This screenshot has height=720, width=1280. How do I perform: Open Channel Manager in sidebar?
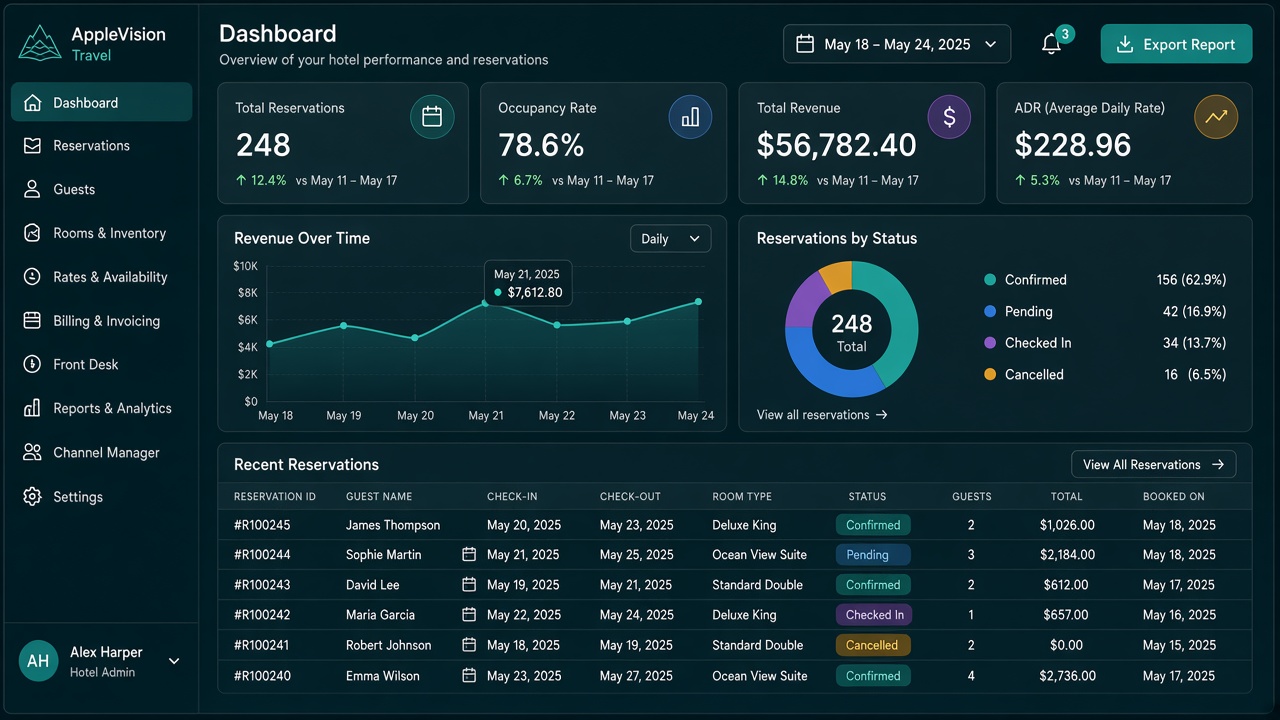pos(101,453)
